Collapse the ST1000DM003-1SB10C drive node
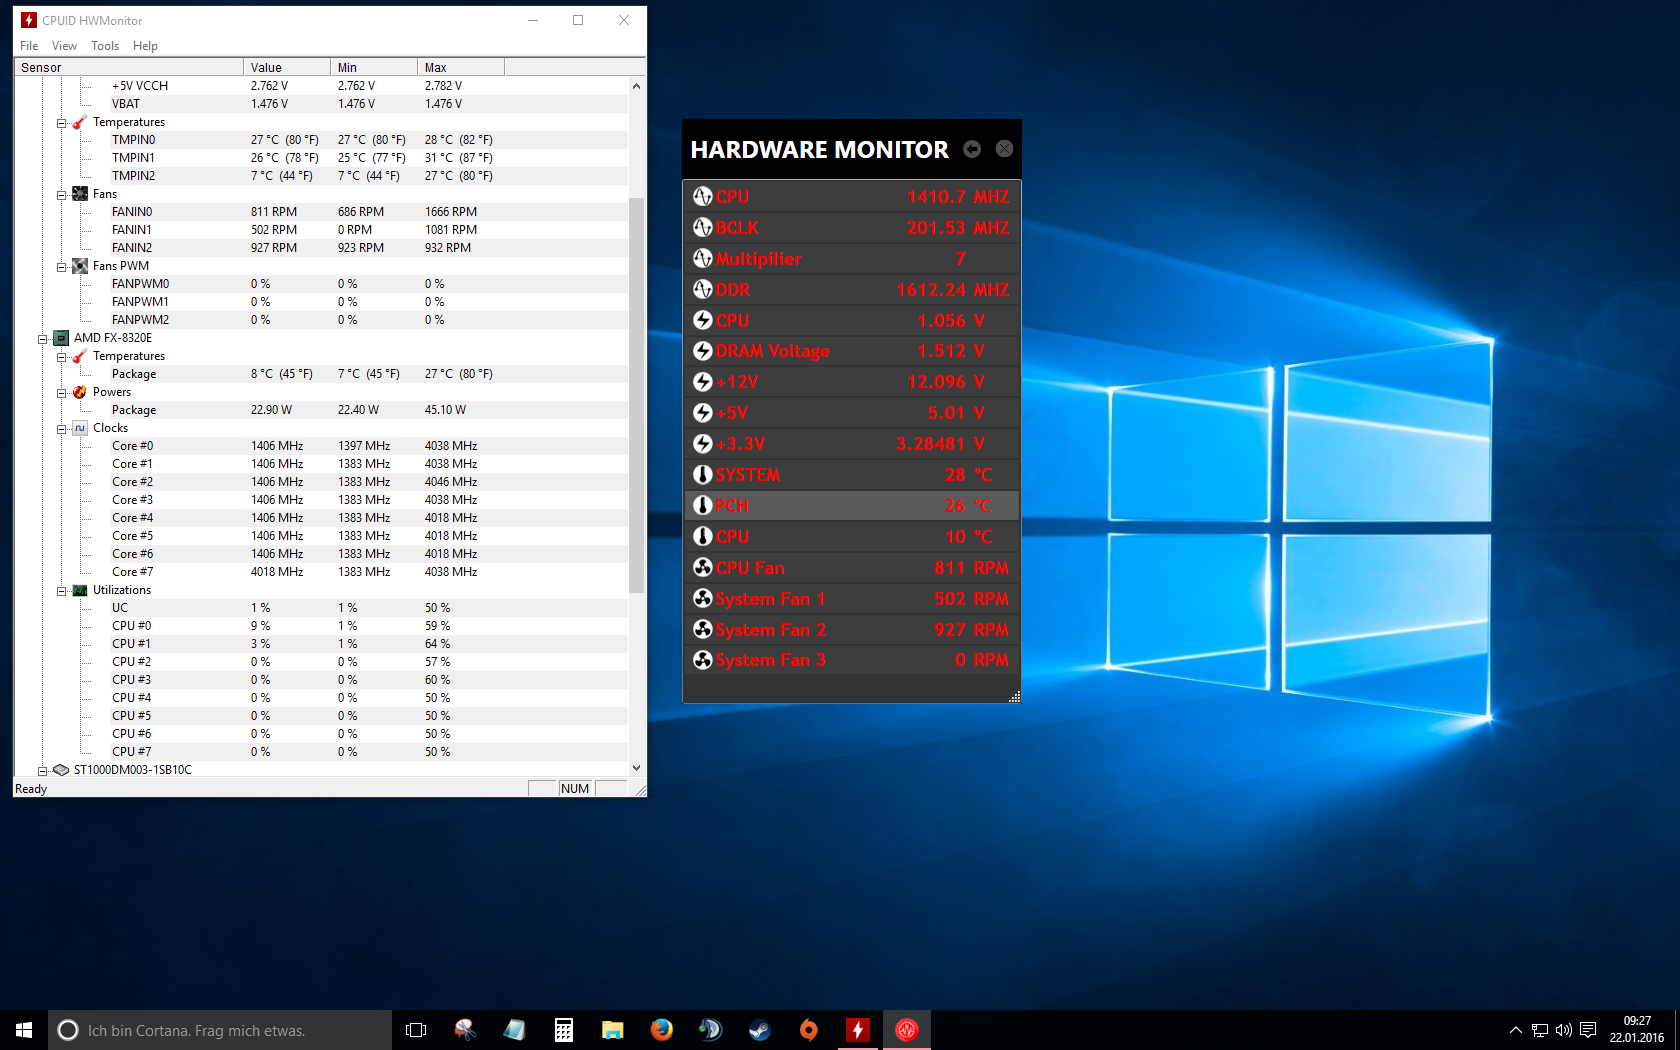Screen dimensions: 1680x1050 coord(42,771)
